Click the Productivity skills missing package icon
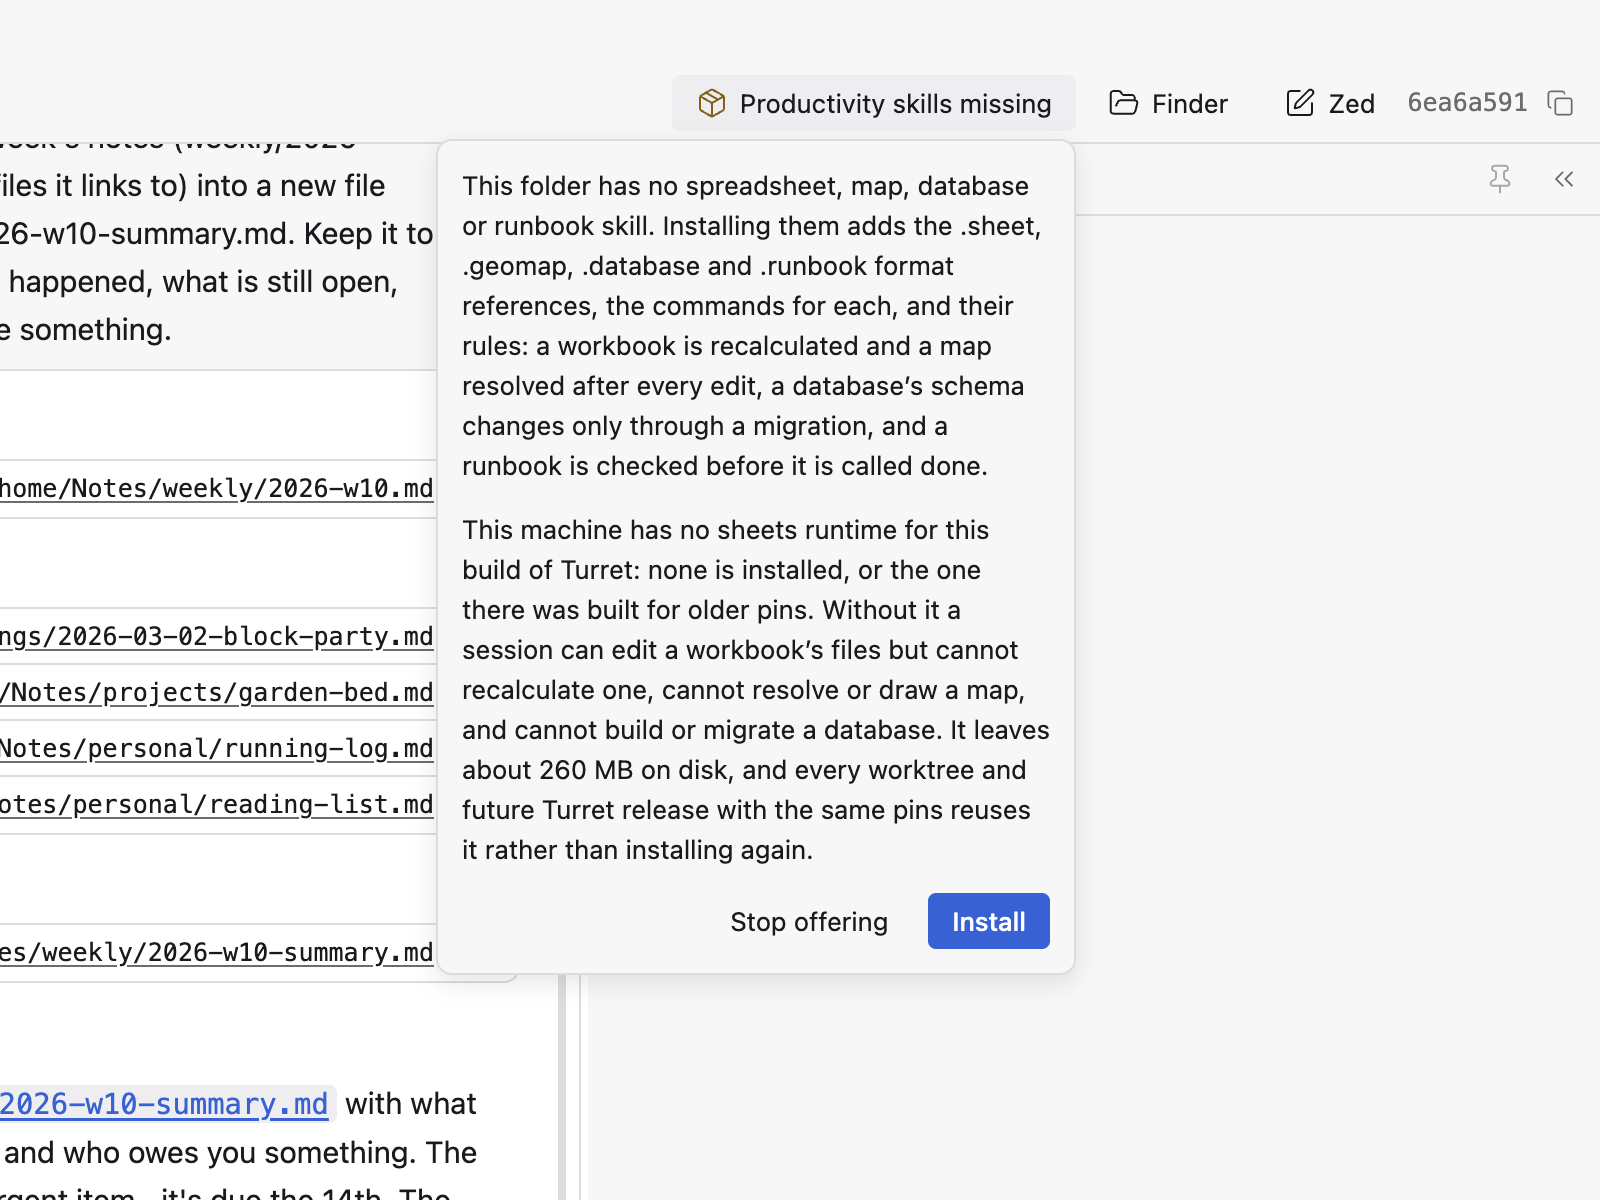1600x1200 pixels. 712,103
